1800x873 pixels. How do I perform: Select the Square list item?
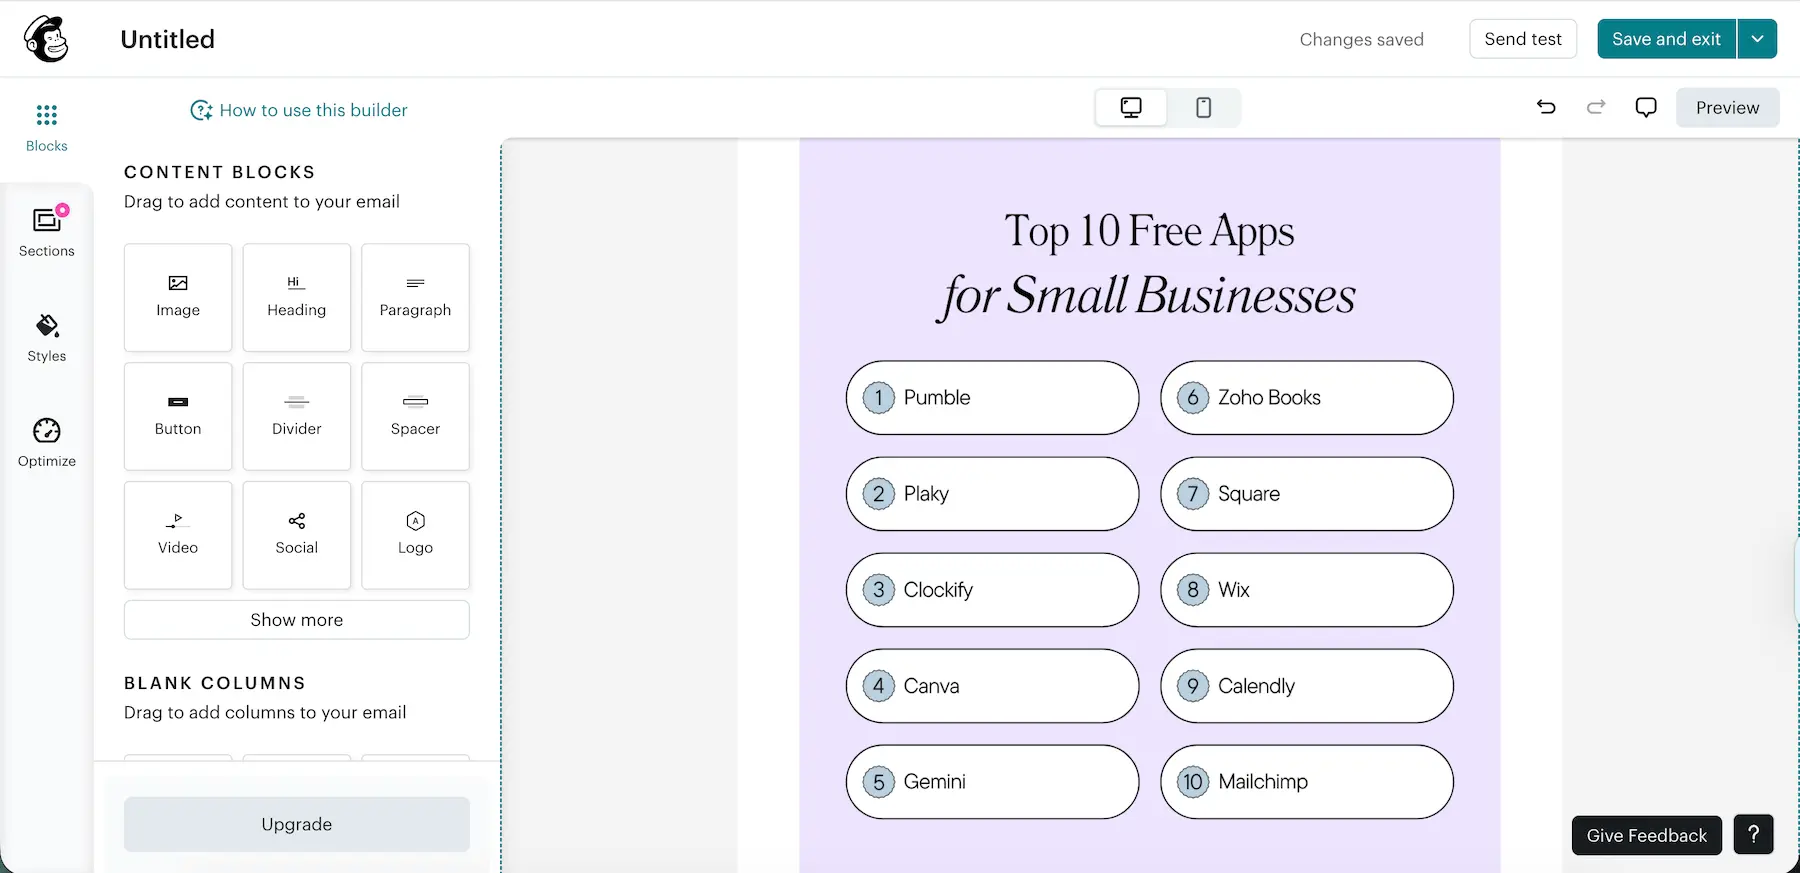pyautogui.click(x=1307, y=494)
